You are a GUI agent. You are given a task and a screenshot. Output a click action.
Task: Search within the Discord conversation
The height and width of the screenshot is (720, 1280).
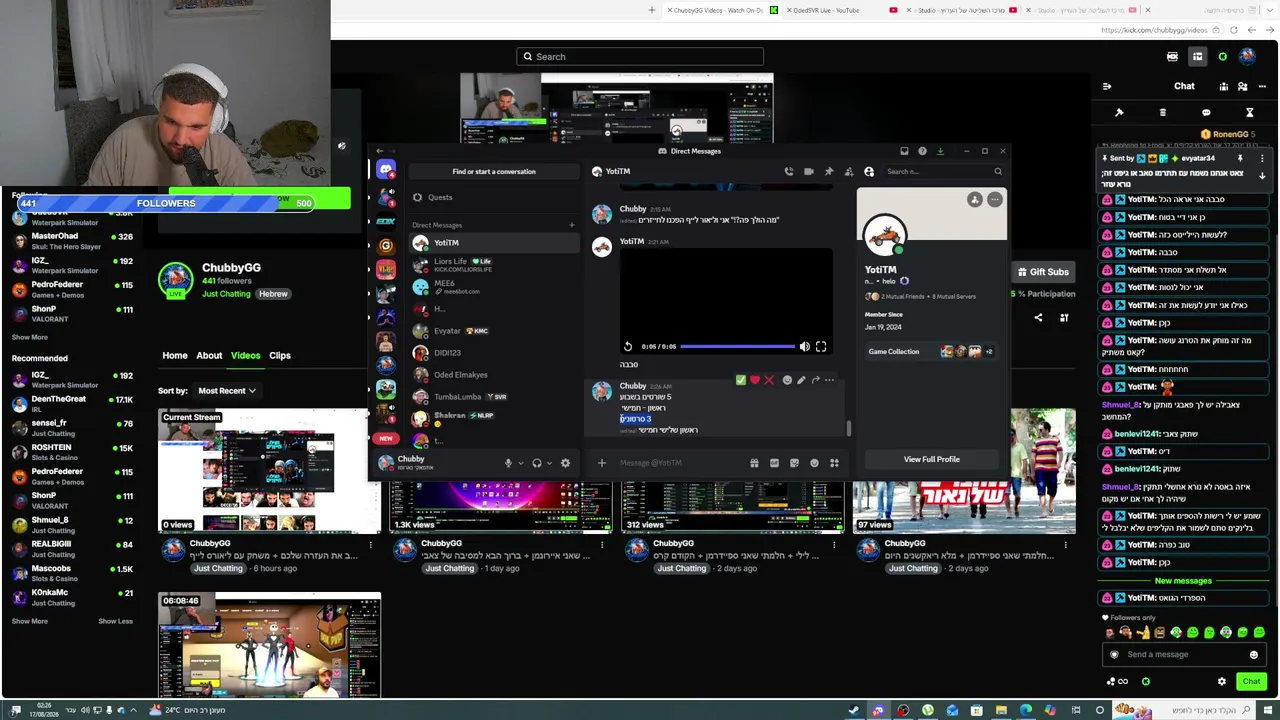click(943, 172)
